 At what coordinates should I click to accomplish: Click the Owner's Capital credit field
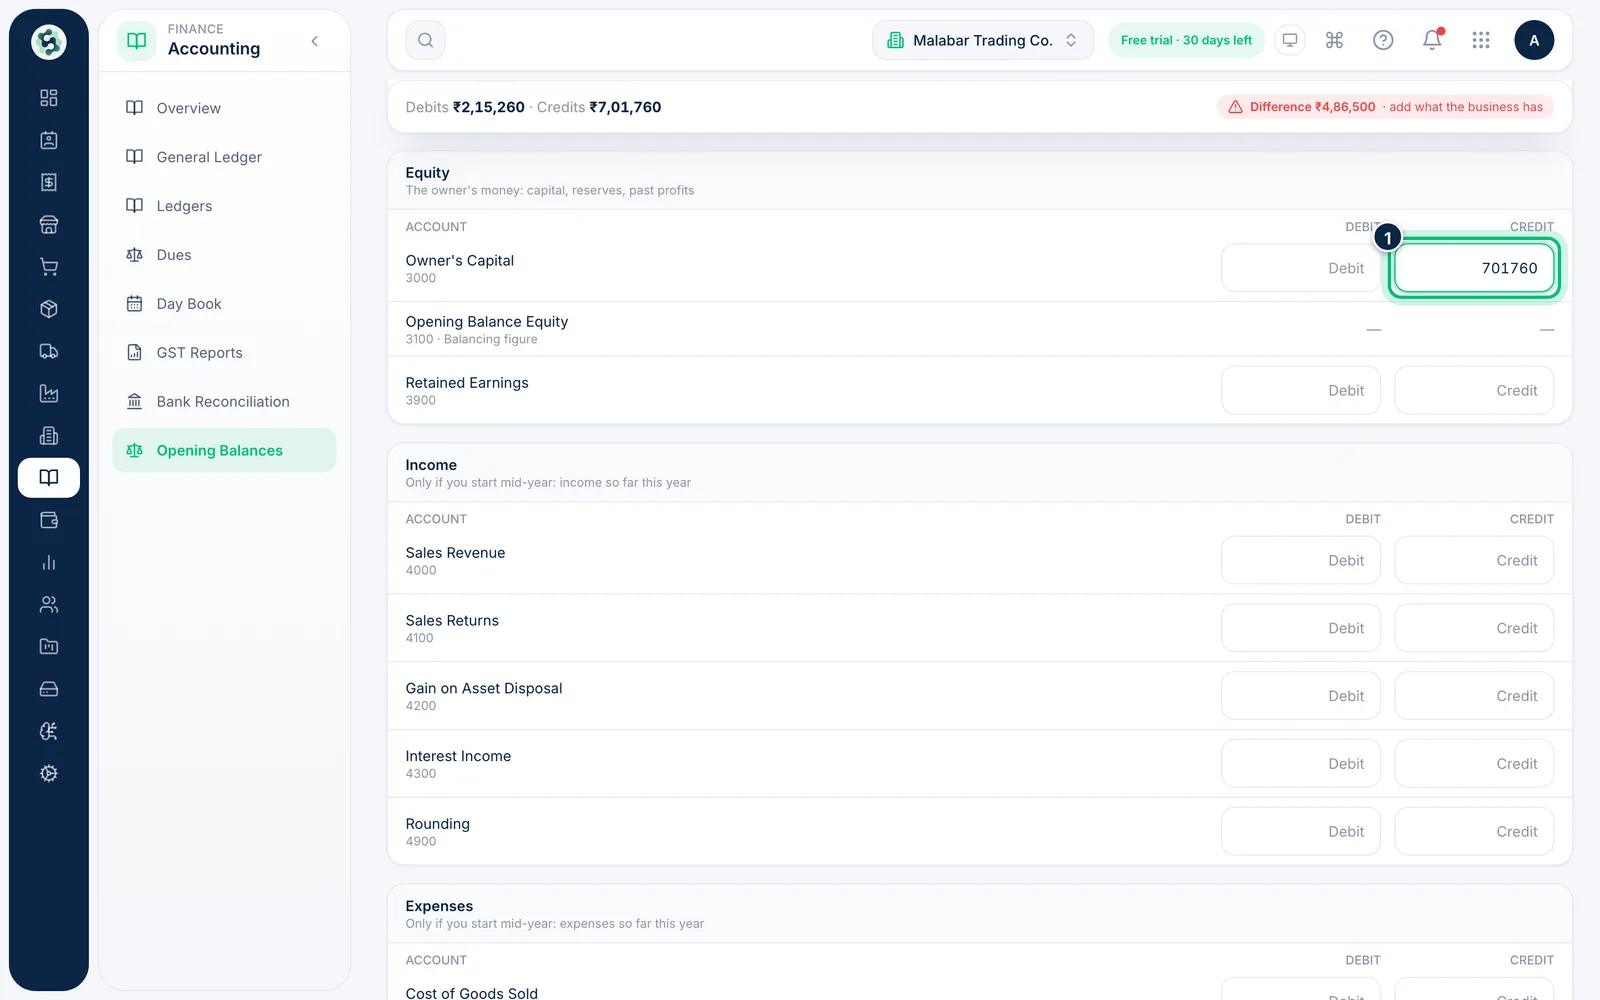pyautogui.click(x=1474, y=268)
